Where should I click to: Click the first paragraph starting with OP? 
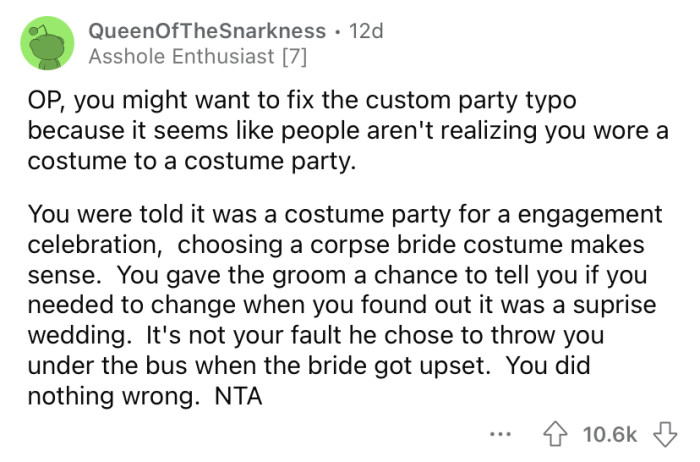pos(340,132)
